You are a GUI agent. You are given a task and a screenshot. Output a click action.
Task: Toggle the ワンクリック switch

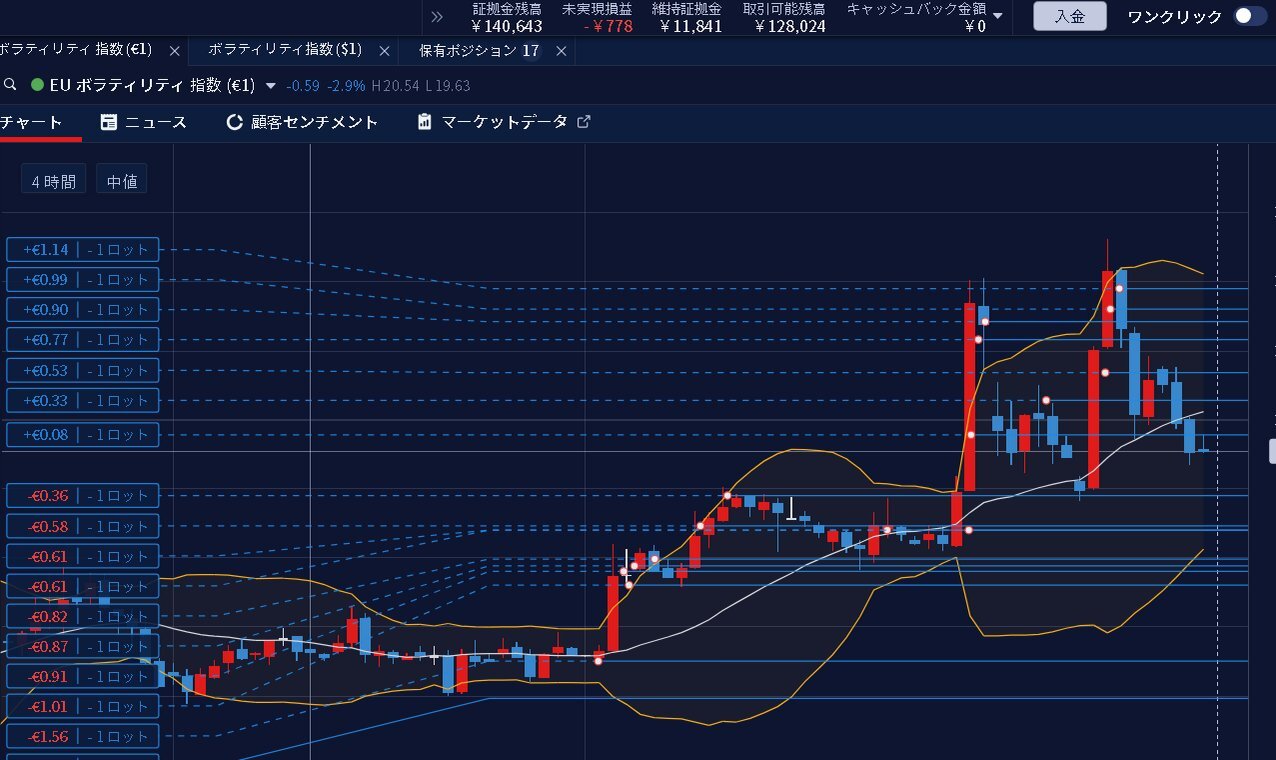(x=1249, y=16)
